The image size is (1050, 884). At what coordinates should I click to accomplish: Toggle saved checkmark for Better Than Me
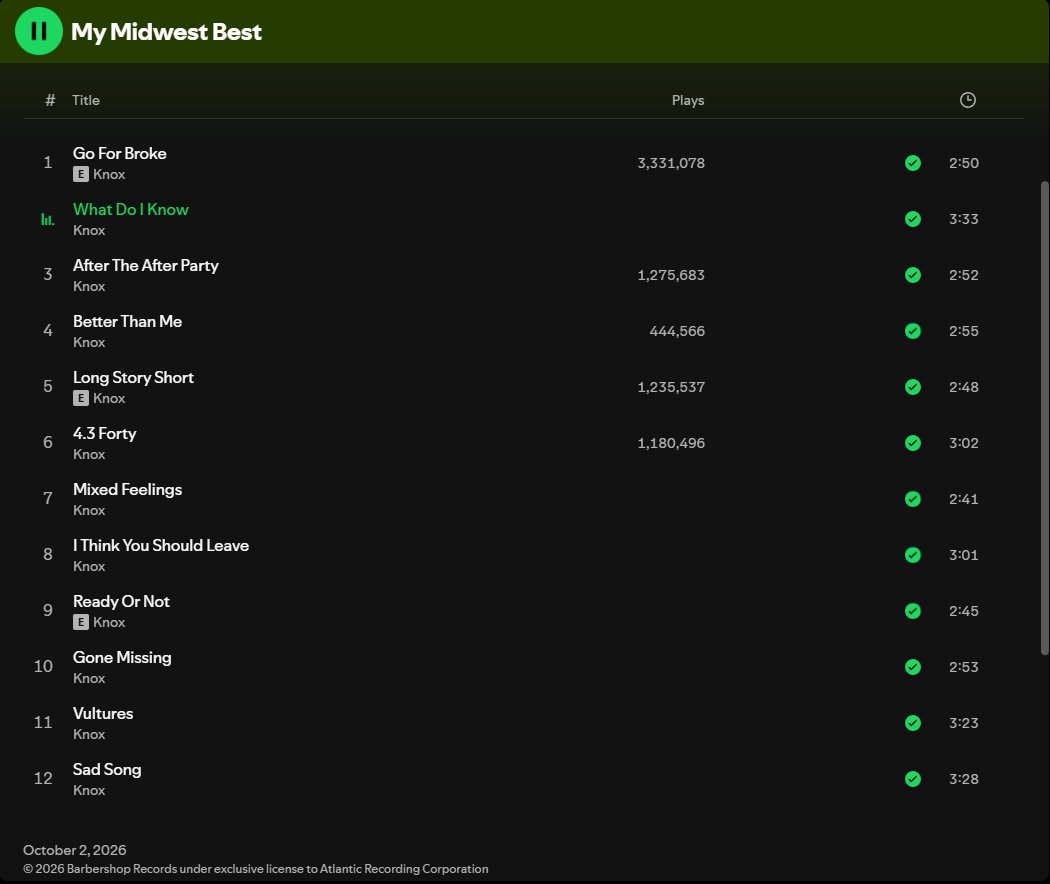(912, 331)
